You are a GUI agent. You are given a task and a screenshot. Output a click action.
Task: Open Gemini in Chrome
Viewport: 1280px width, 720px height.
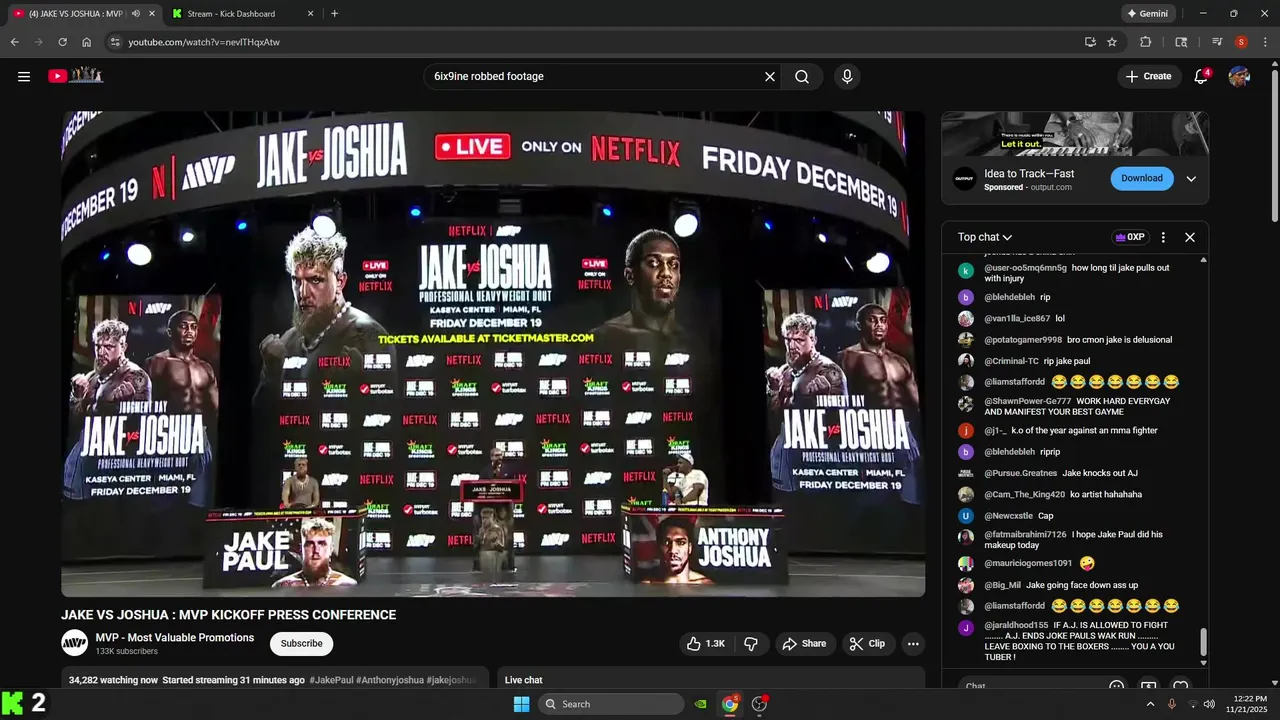[x=1148, y=14]
